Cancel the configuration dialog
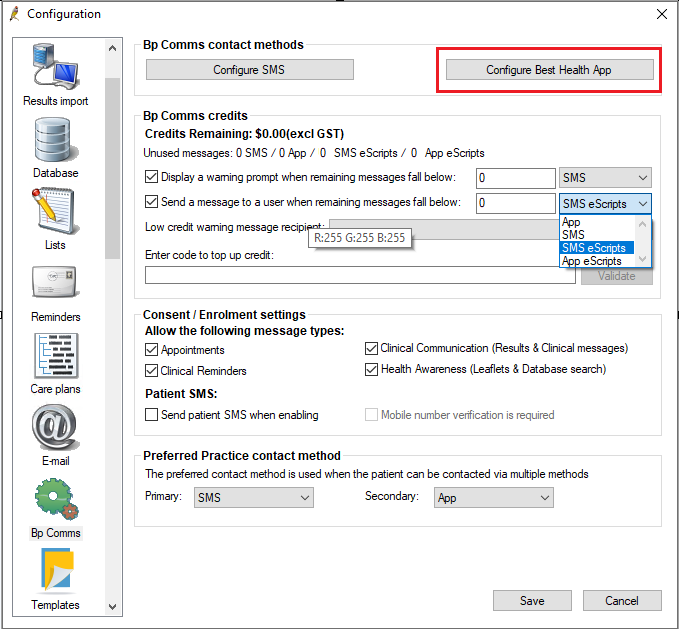The height and width of the screenshot is (629, 679). click(622, 600)
